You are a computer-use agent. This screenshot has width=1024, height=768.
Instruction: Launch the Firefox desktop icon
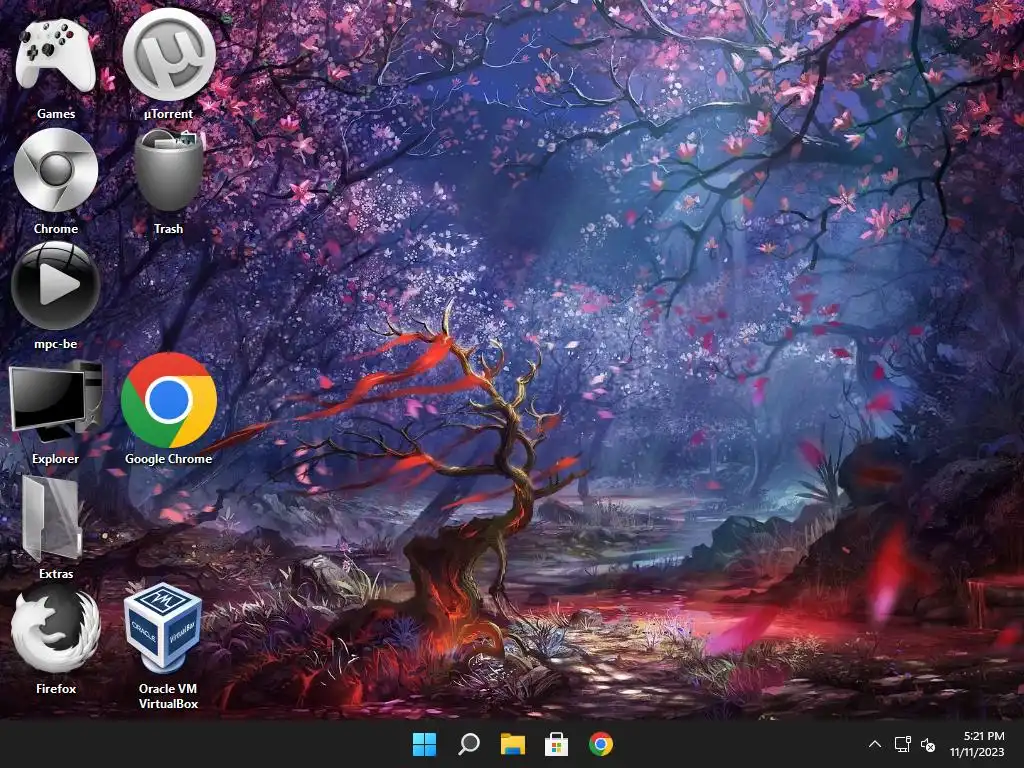click(56, 630)
